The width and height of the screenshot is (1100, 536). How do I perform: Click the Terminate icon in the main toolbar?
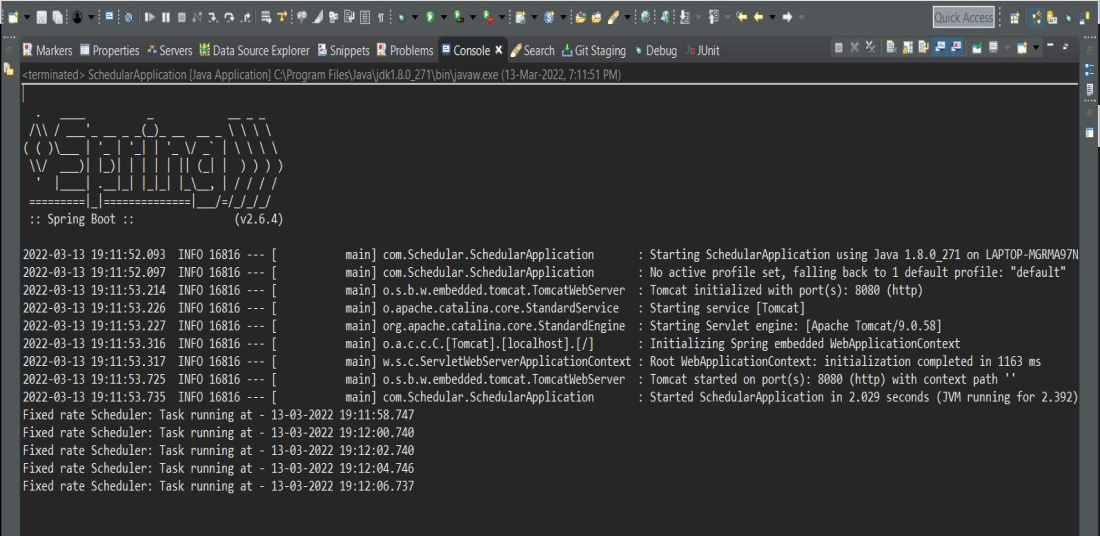(181, 17)
